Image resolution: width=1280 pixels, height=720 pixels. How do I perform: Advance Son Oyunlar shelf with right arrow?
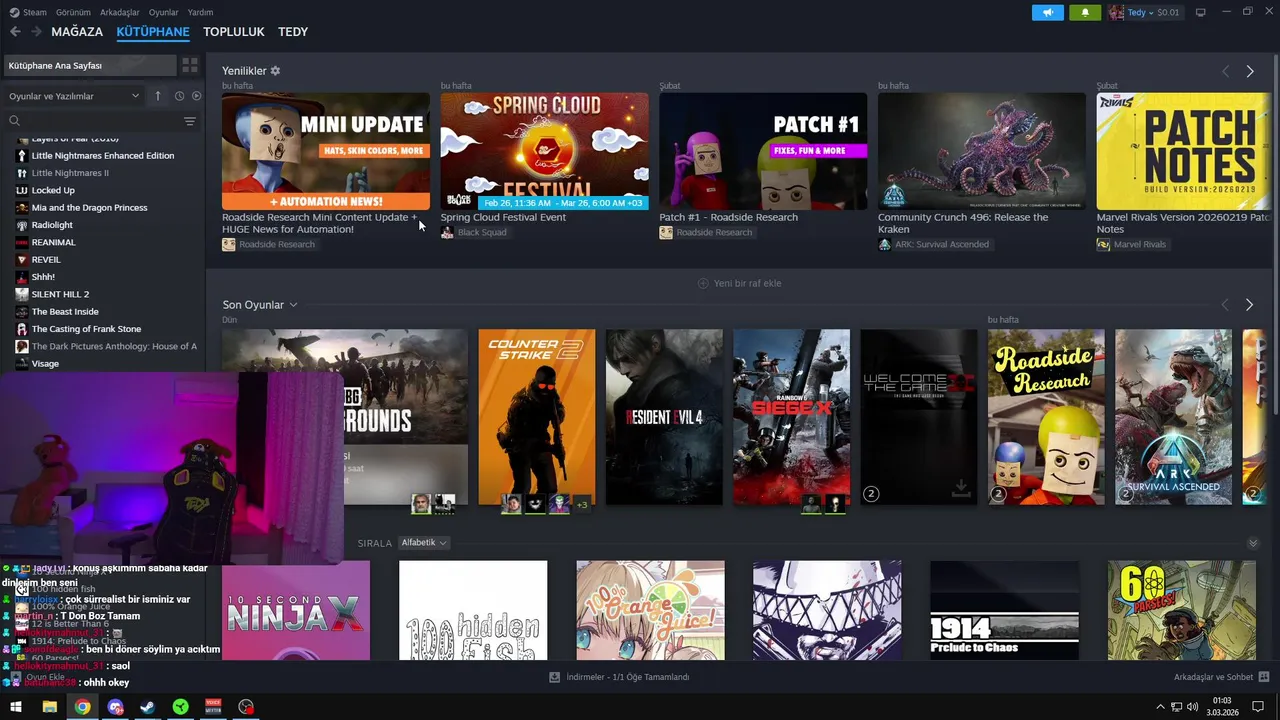[x=1249, y=304]
